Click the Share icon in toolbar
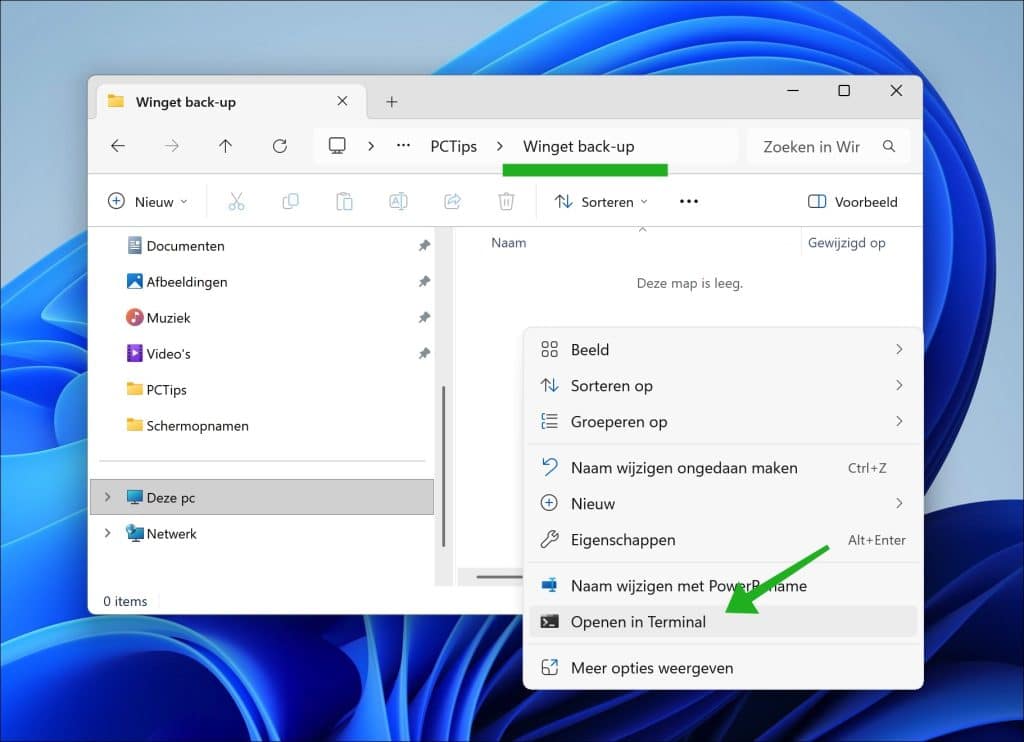Screen dimensions: 1024x742 pos(453,201)
